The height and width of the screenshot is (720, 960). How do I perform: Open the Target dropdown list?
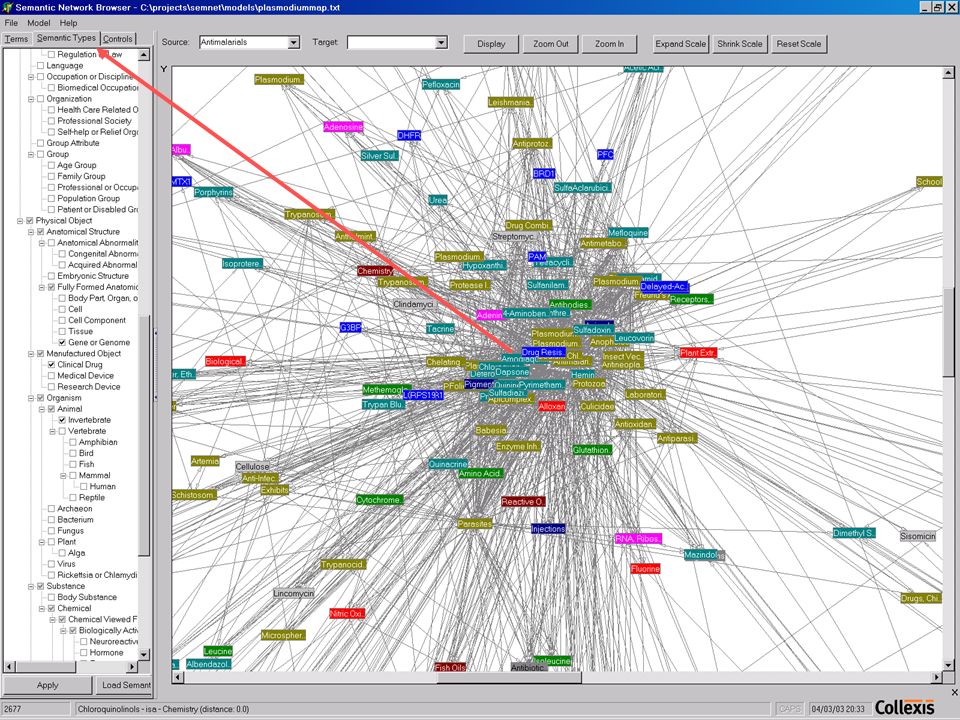point(441,42)
